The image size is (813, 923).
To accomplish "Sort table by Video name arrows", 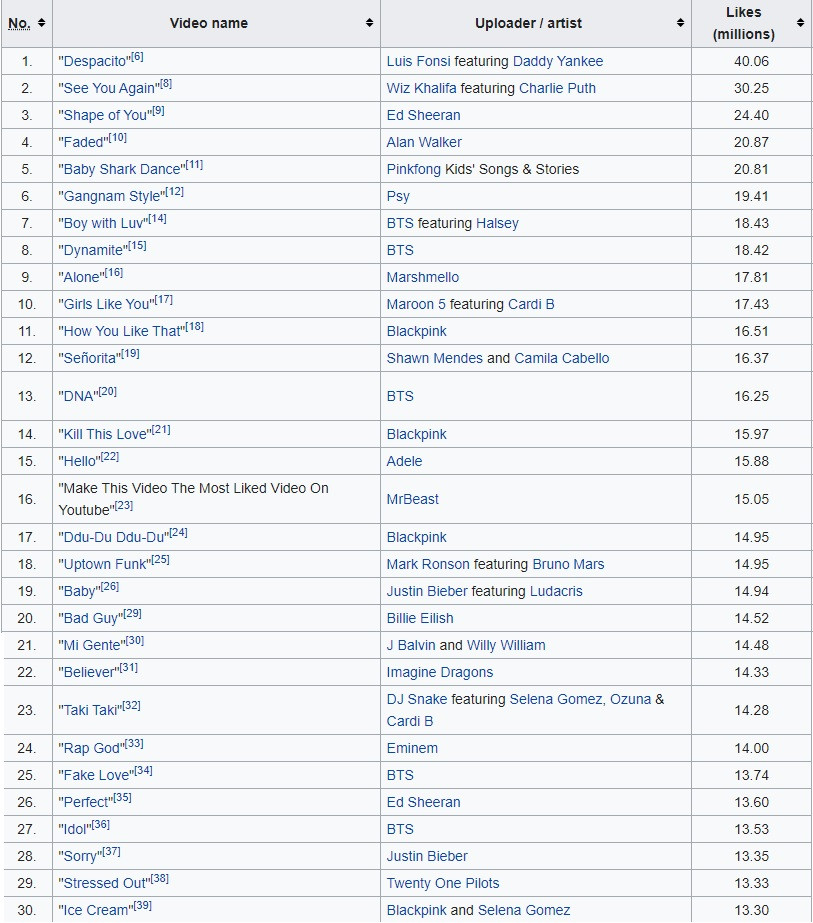I will 369,23.
